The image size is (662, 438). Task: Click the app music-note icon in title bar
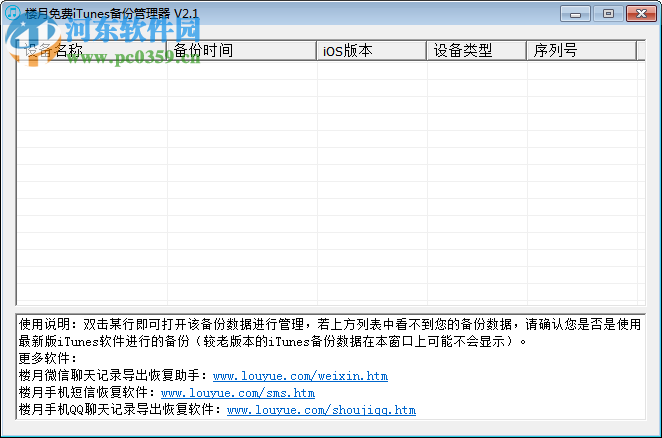point(12,12)
